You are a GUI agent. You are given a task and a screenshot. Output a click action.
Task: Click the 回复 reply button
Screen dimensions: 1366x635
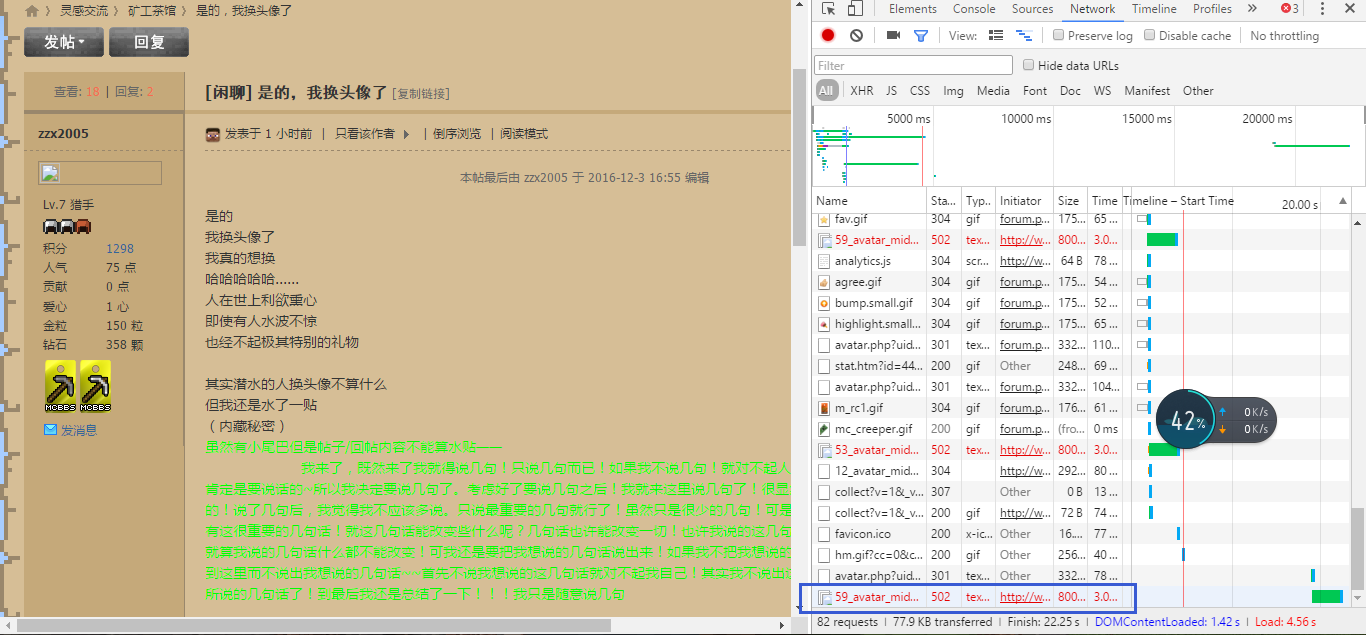coord(148,42)
